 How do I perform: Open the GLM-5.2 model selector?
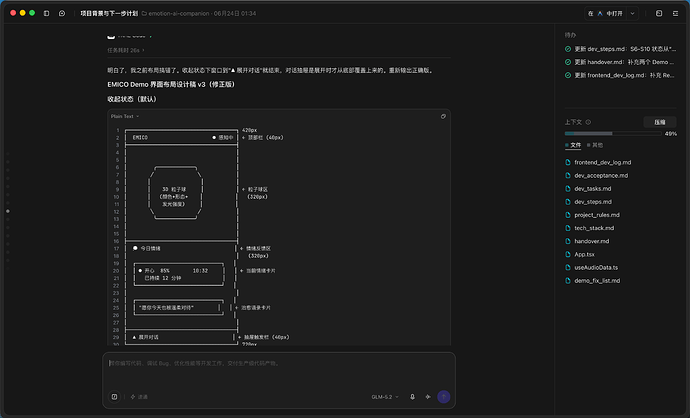[x=385, y=396]
